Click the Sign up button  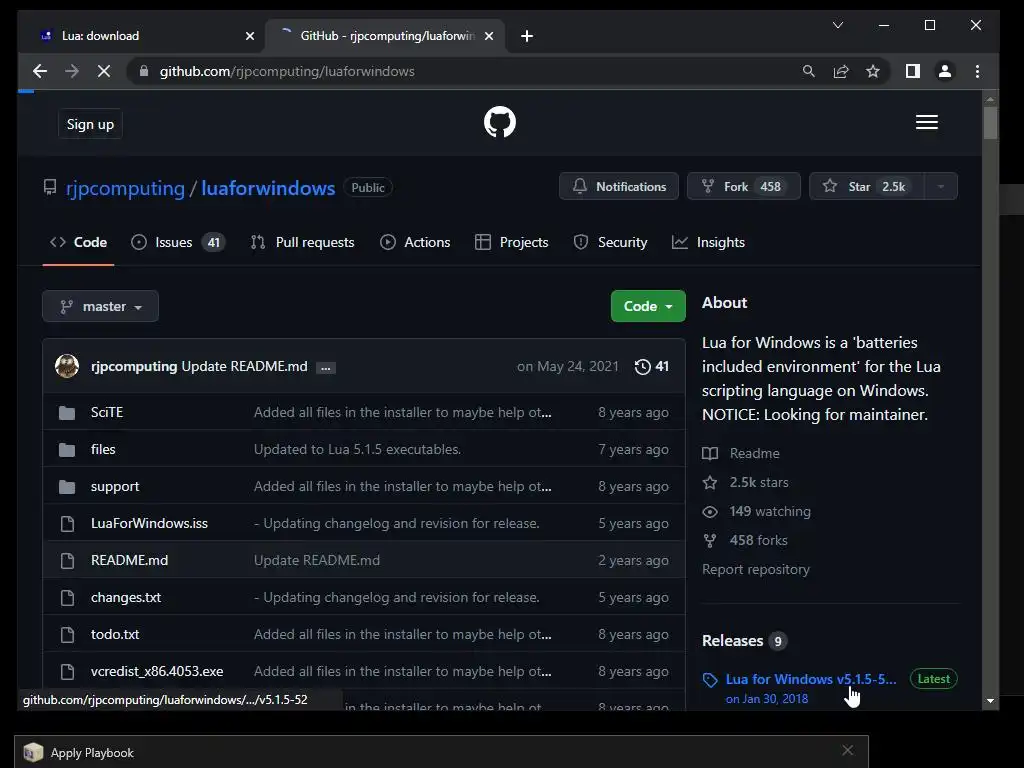point(90,124)
